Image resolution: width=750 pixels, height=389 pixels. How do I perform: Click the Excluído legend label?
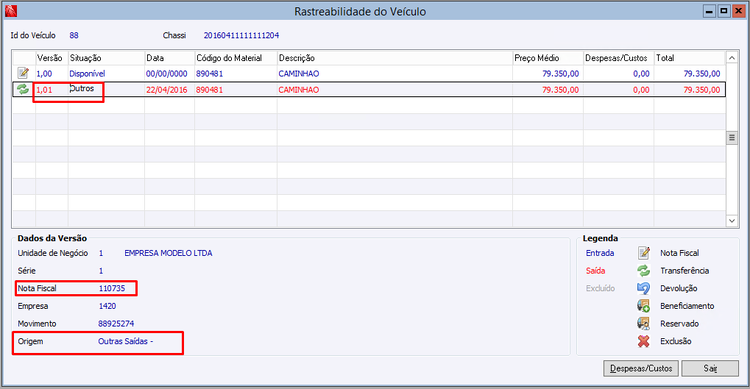click(600, 289)
